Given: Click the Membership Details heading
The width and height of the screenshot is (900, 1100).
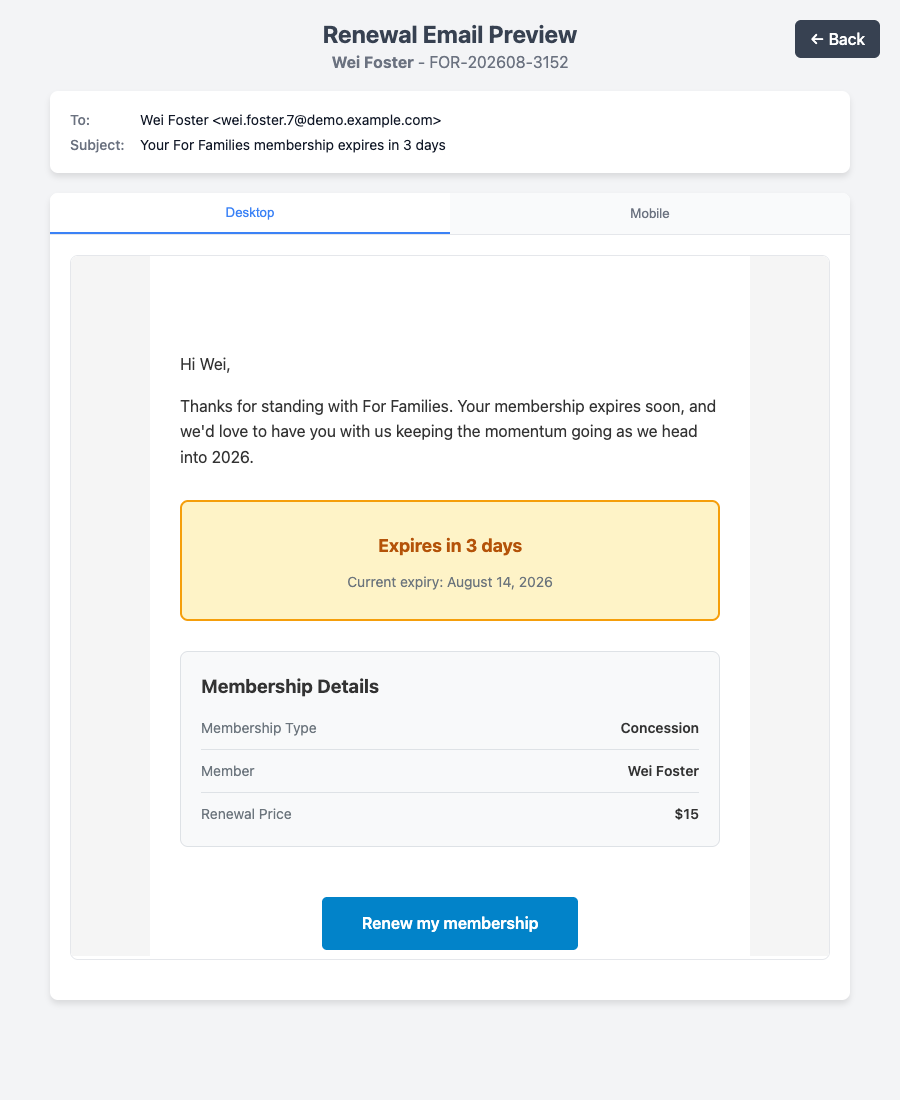Looking at the screenshot, I should [290, 686].
